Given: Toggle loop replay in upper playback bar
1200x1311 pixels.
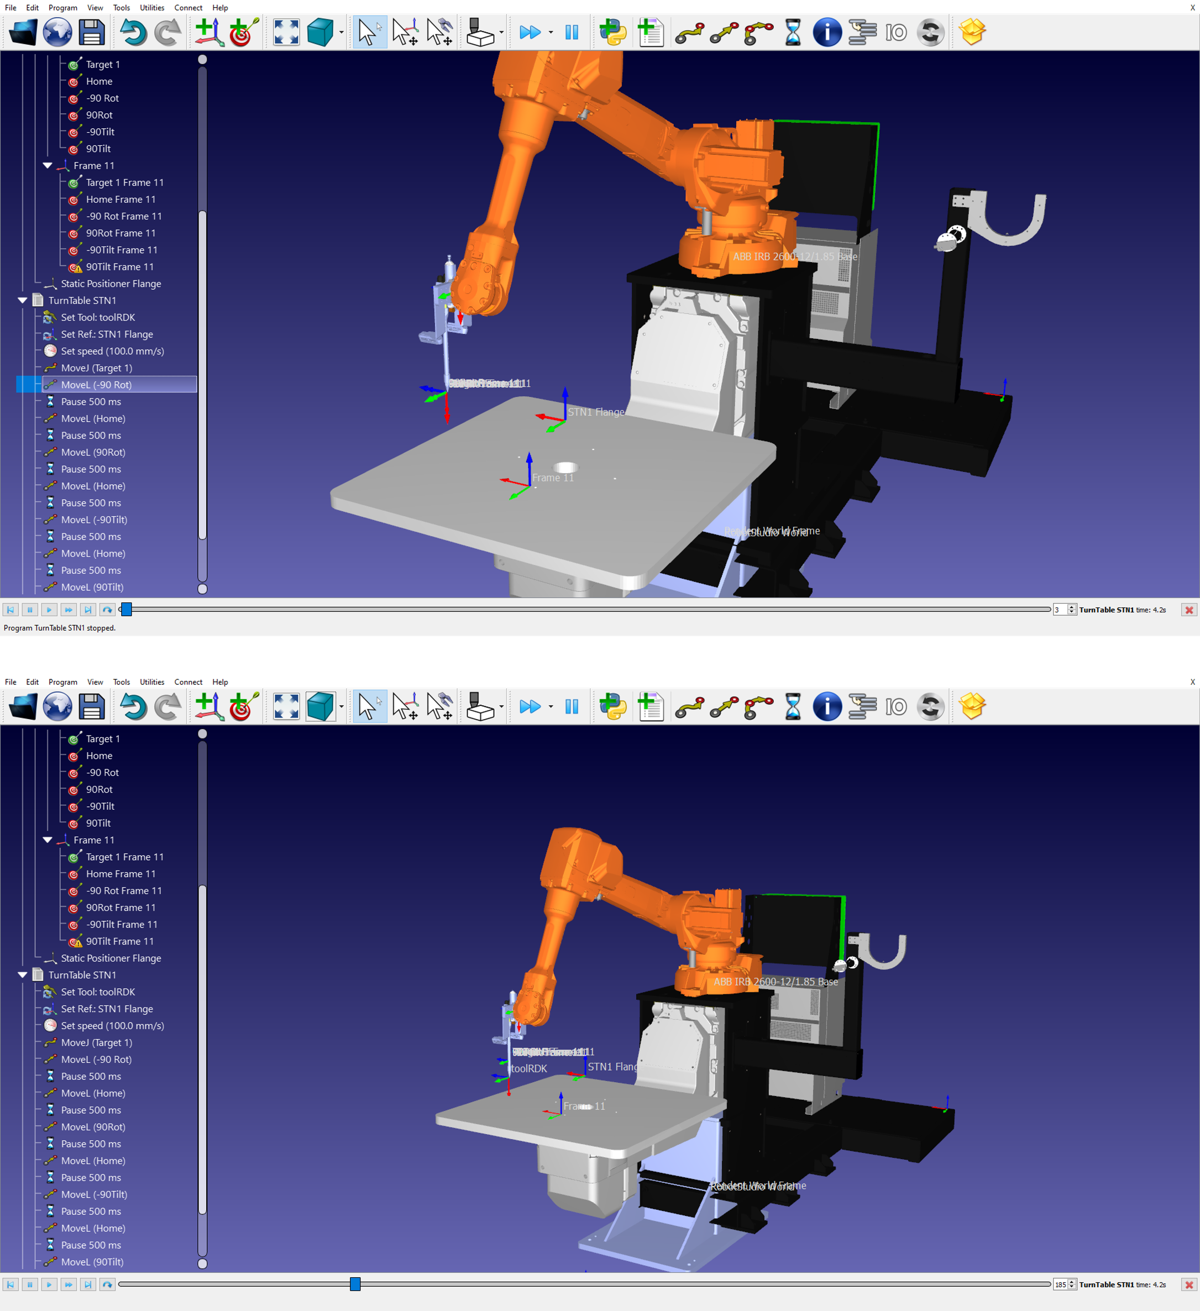Looking at the screenshot, I should tap(107, 610).
